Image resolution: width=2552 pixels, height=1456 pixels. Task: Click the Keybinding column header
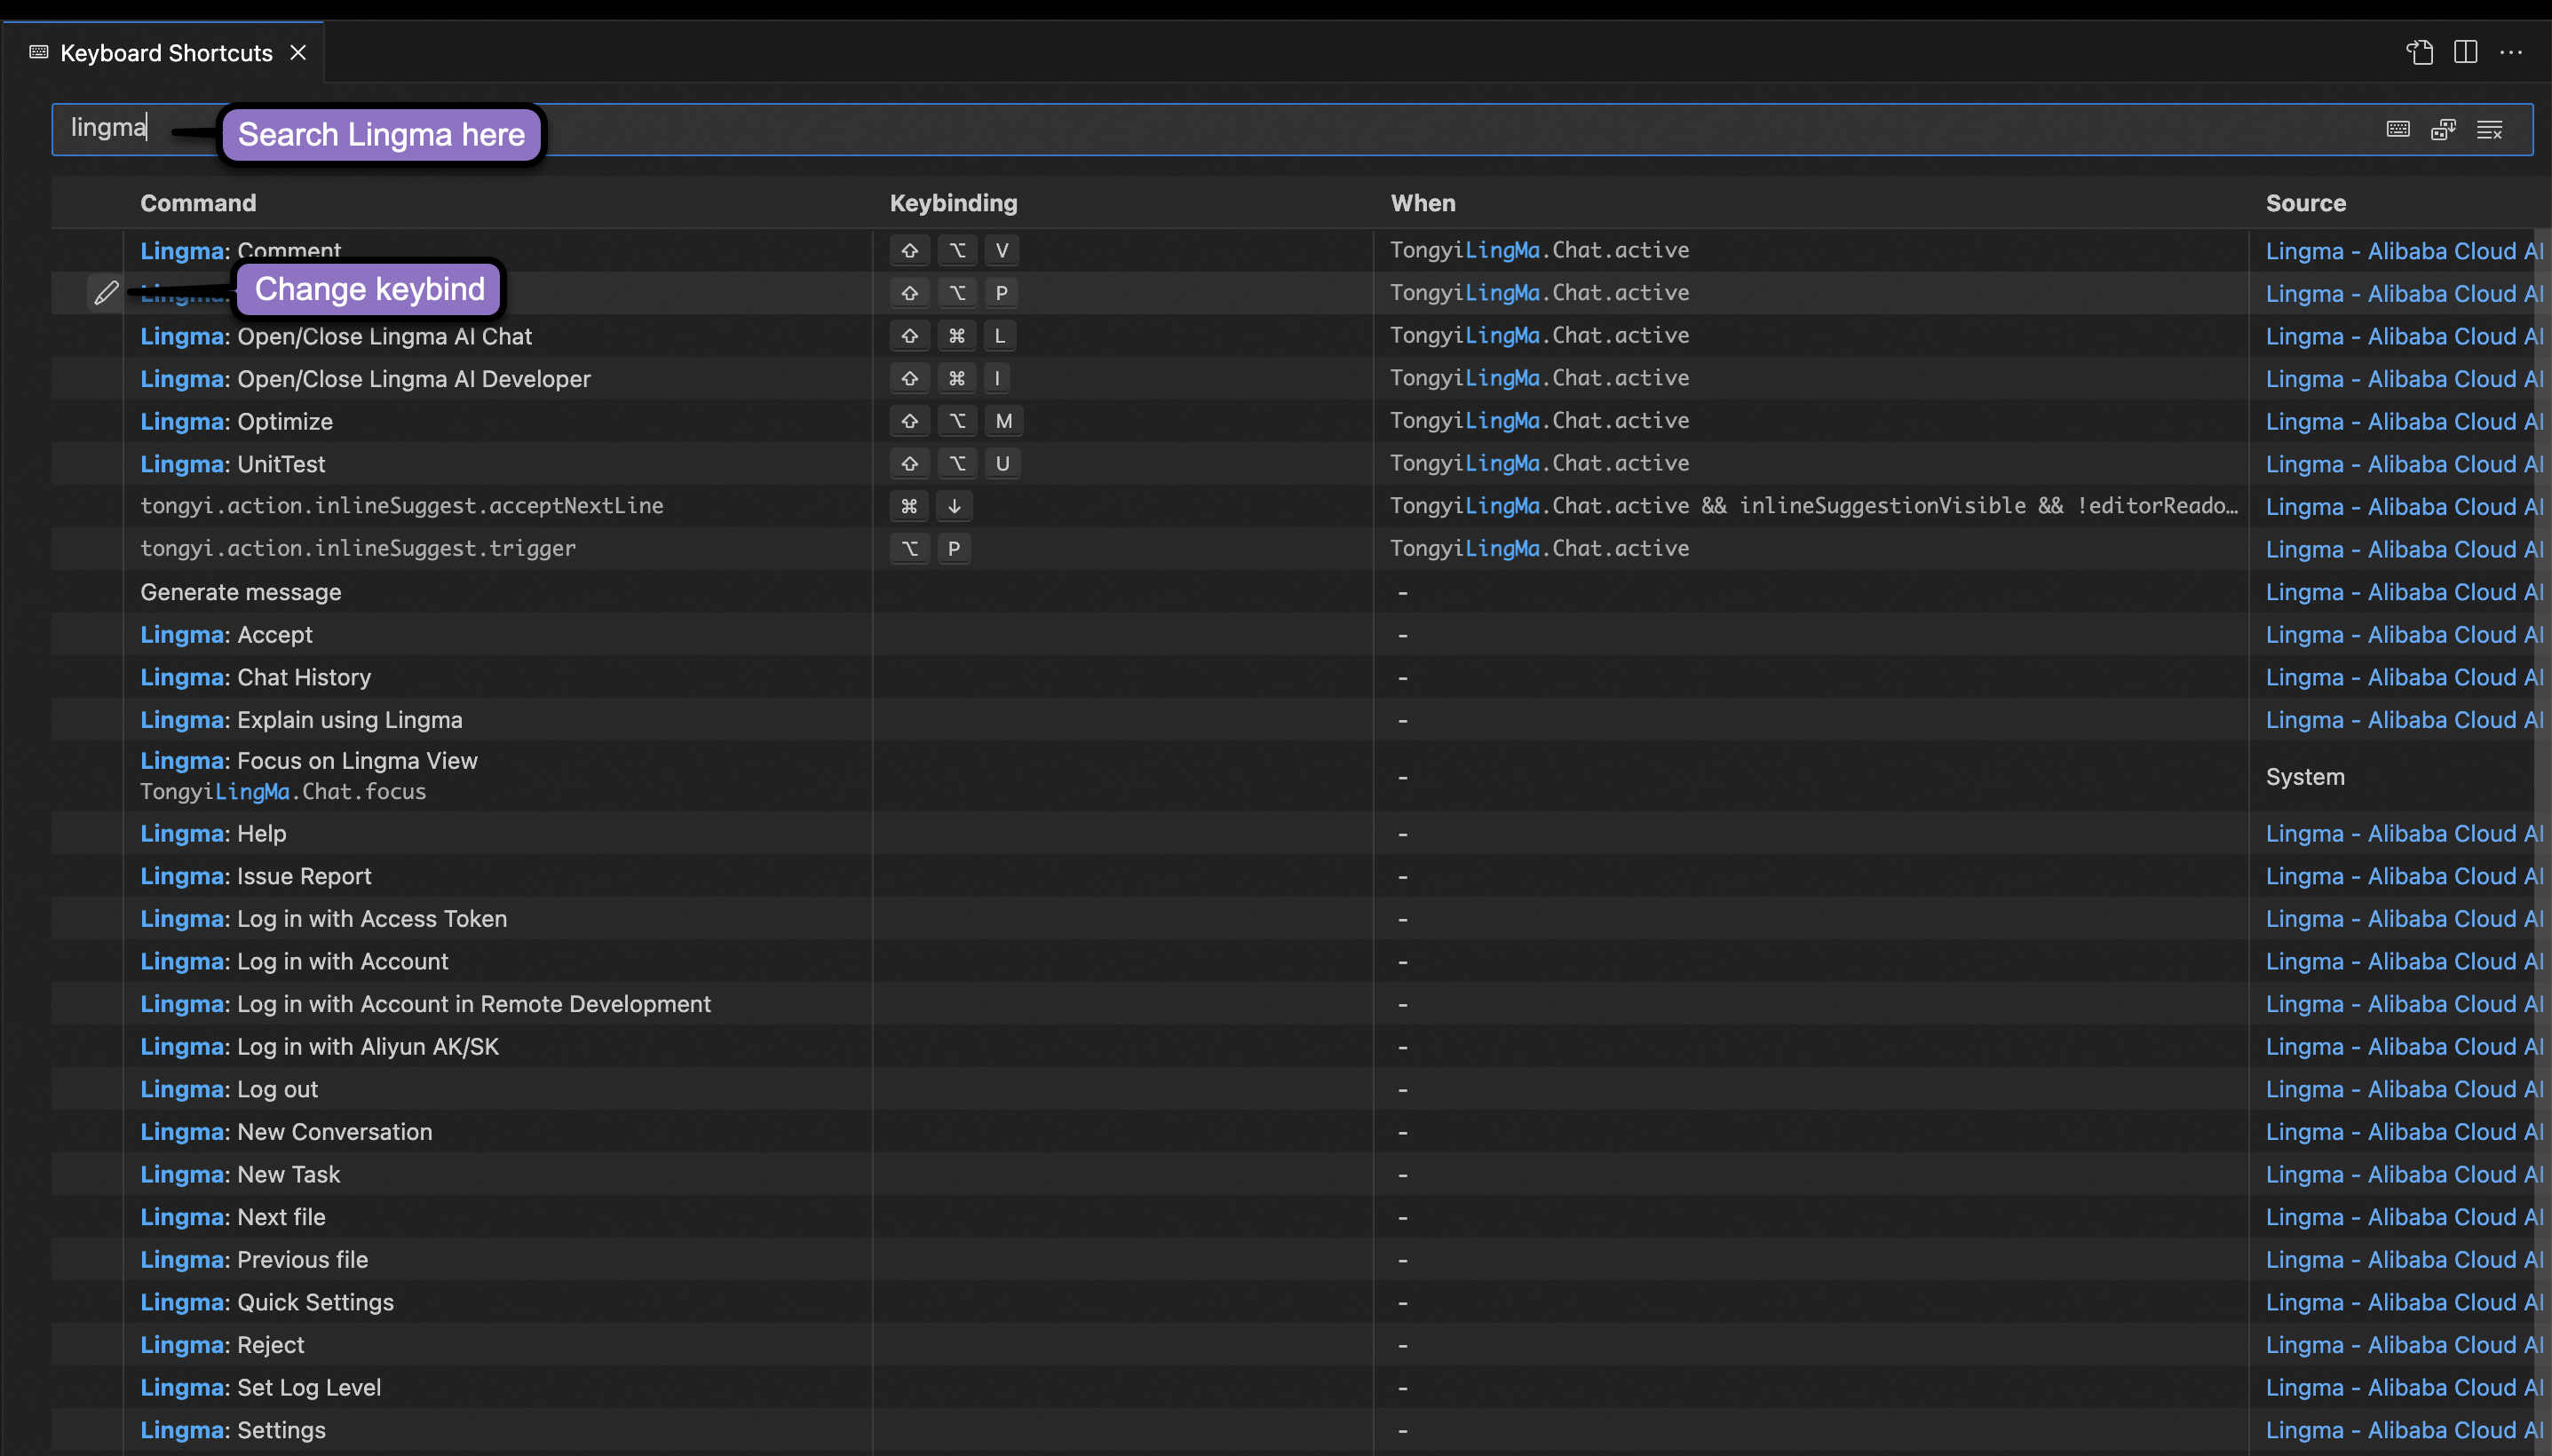click(x=953, y=203)
